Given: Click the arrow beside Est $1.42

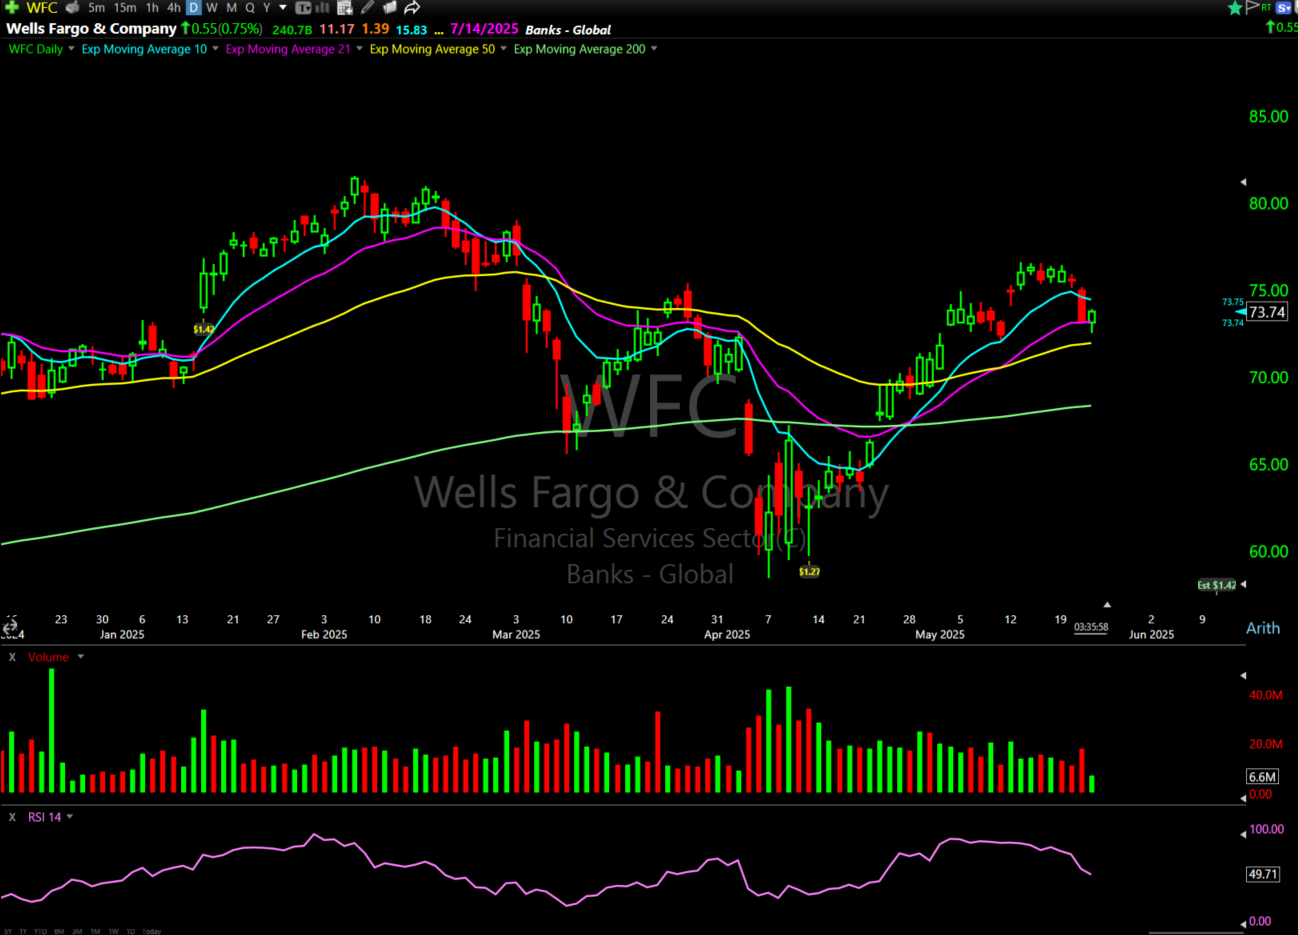Looking at the screenshot, I should click(x=1243, y=584).
